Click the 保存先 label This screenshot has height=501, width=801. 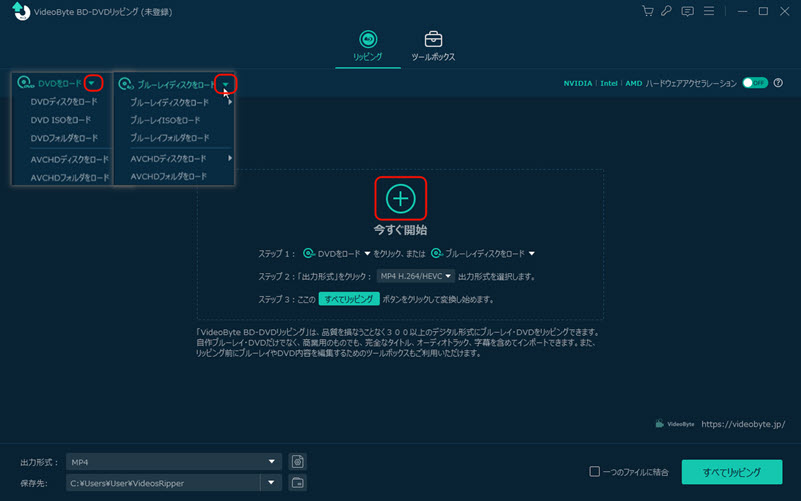[x=34, y=483]
